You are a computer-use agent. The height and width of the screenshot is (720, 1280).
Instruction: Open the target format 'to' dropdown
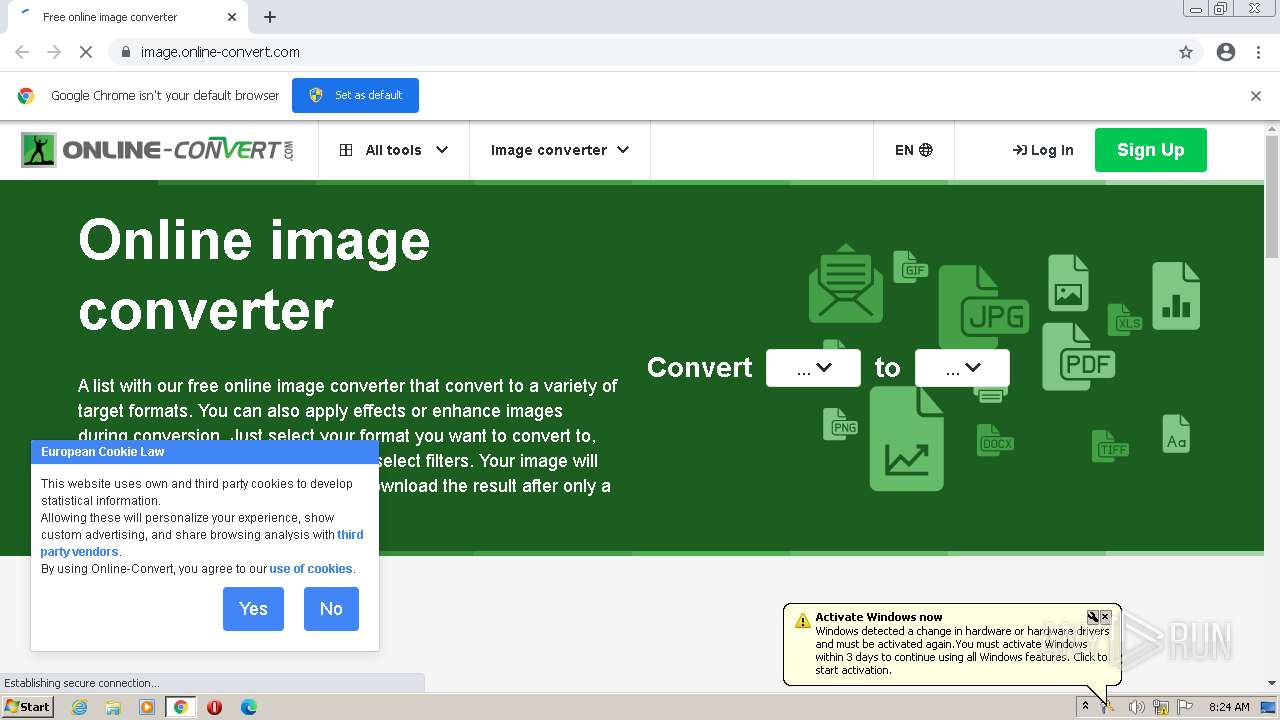pos(962,368)
